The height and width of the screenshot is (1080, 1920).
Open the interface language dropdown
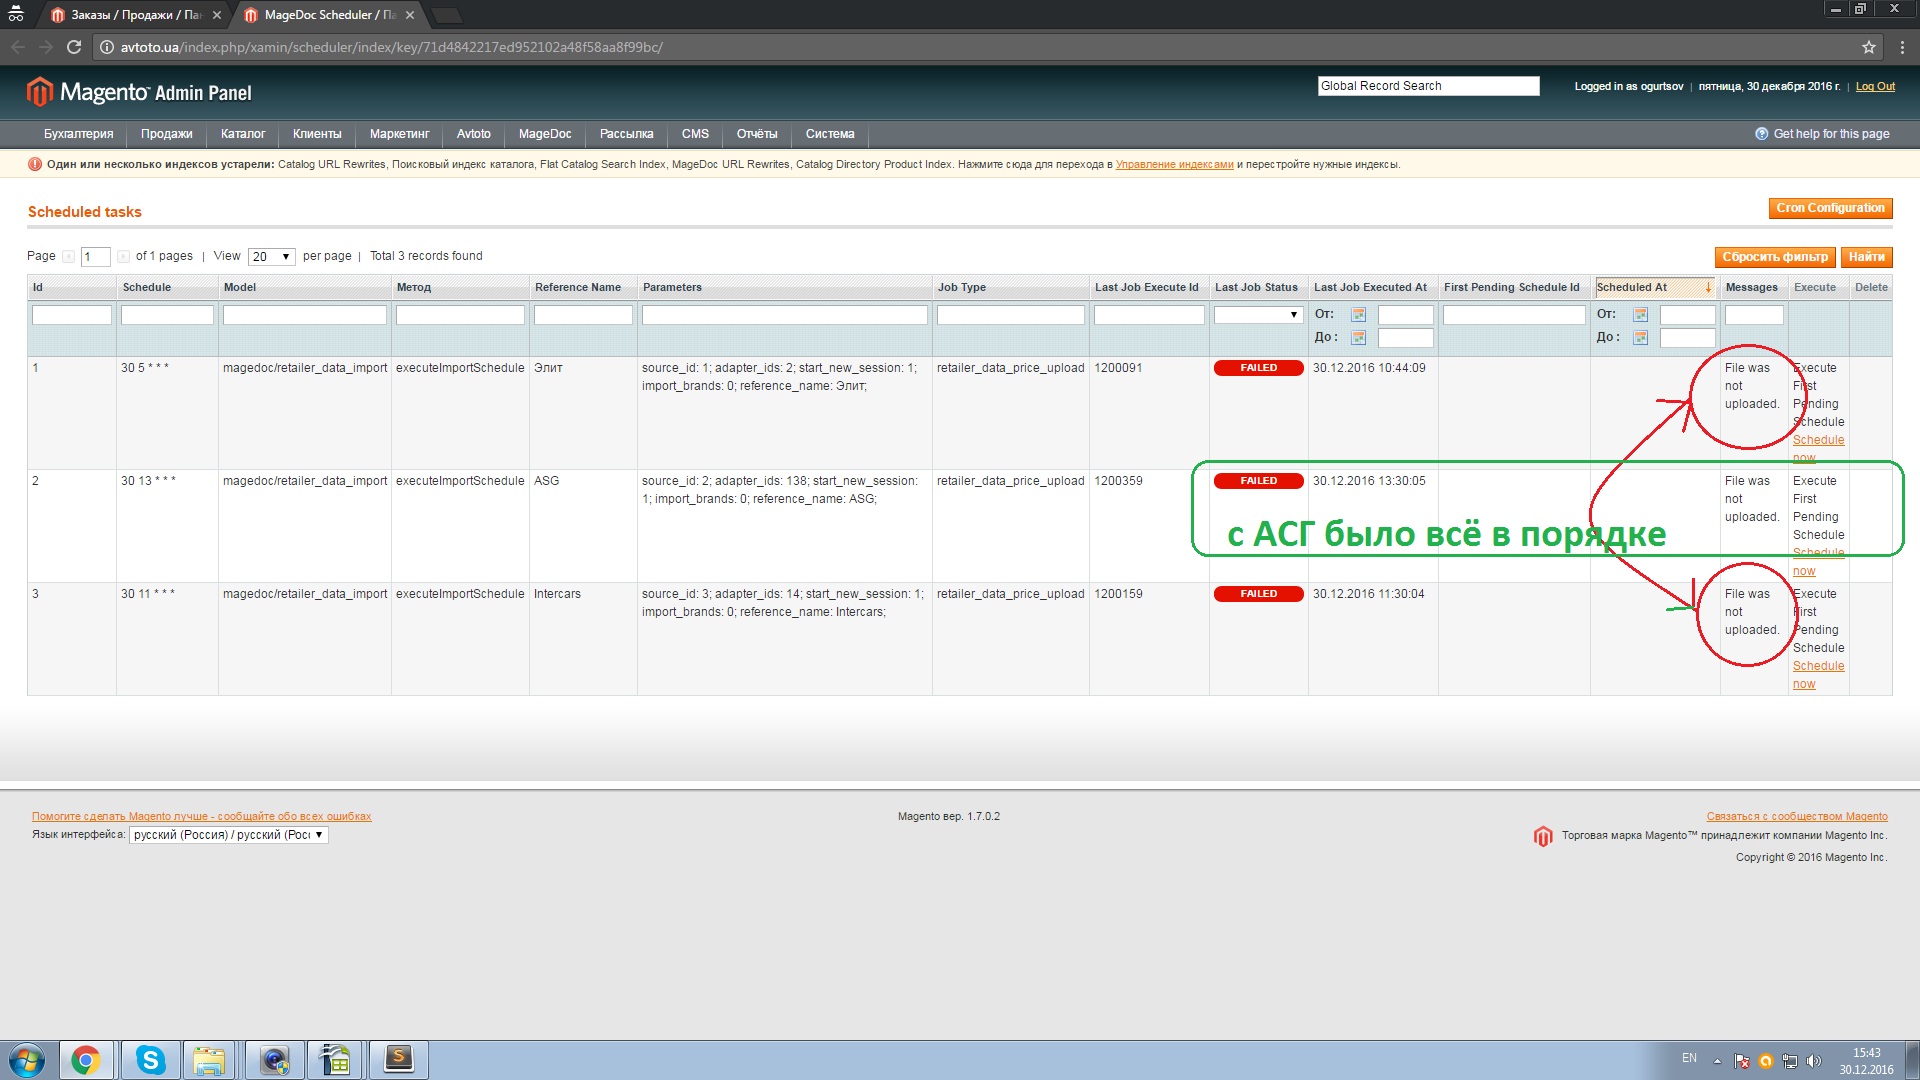coord(228,835)
